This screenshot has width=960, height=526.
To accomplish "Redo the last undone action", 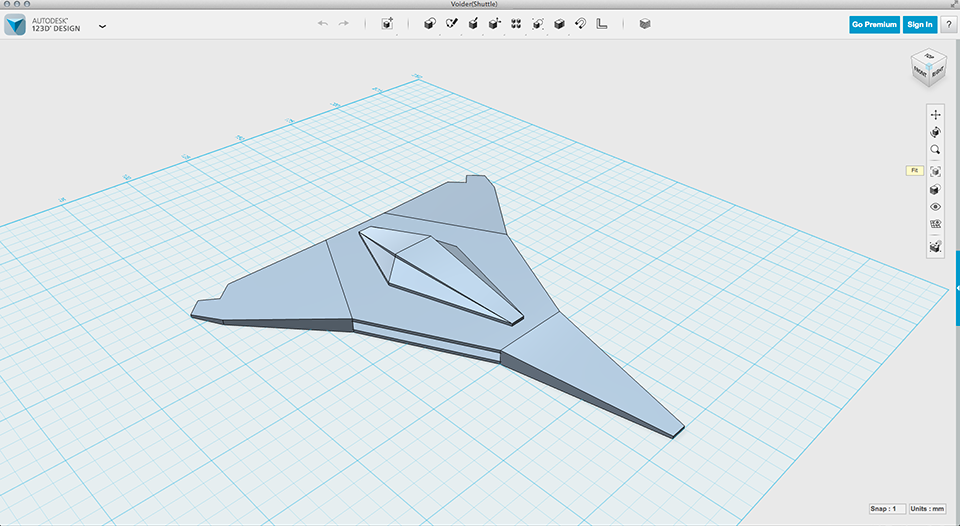I will point(344,24).
